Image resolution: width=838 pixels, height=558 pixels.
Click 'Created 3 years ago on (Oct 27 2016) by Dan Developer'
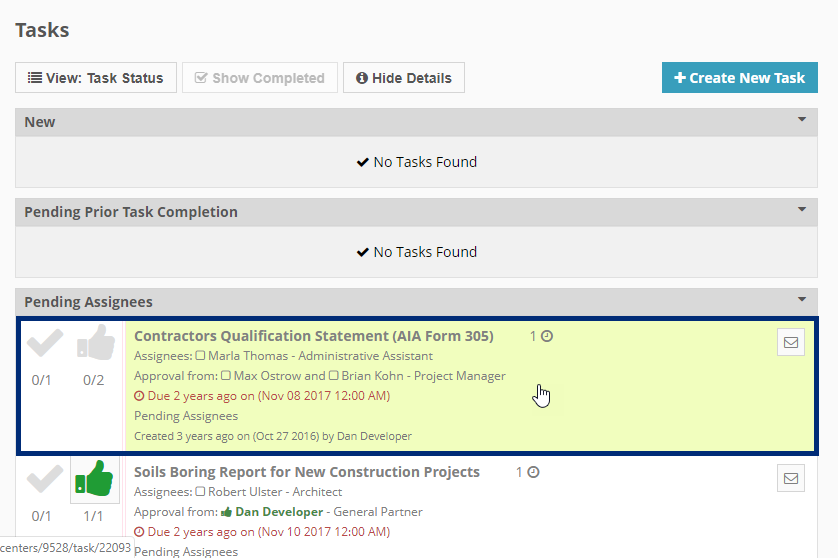click(x=273, y=436)
